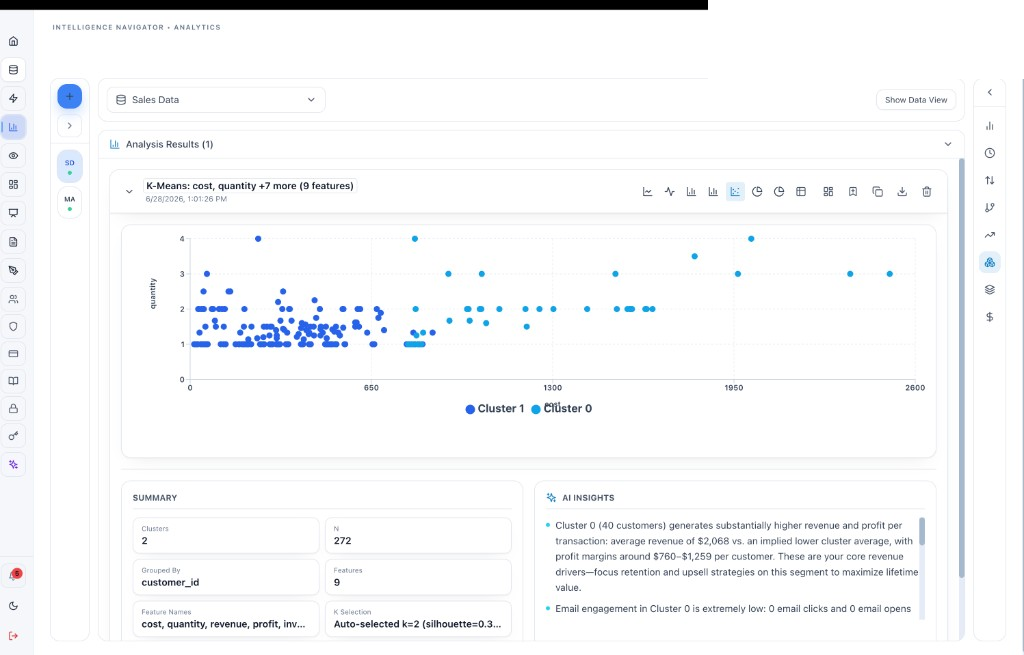This screenshot has height=655, width=1024.
Task: Open the lock icon in left sidebar
Action: coord(13,409)
